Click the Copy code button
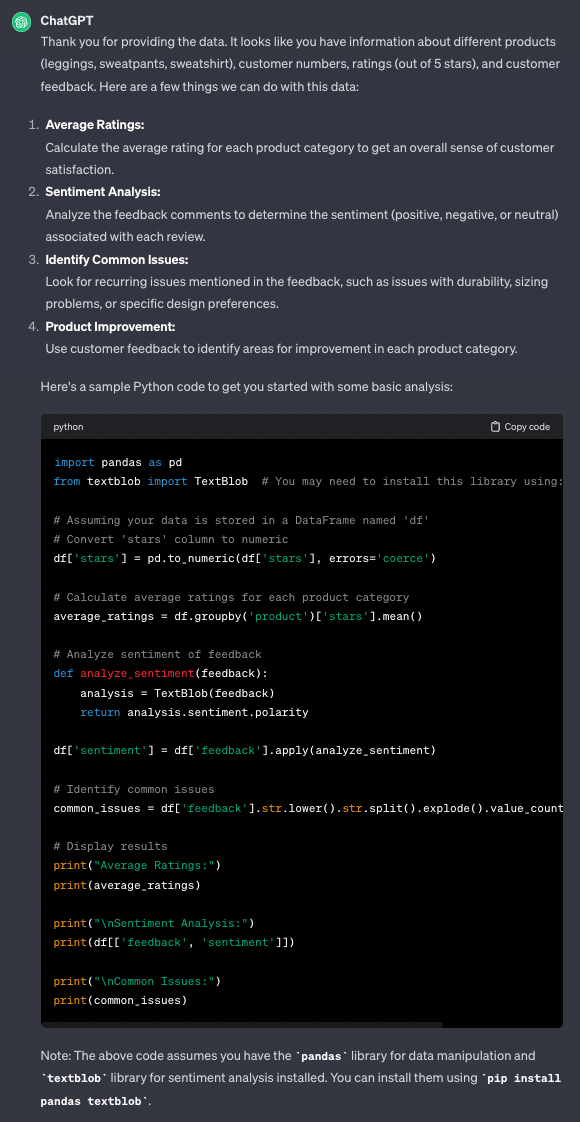580x1122 pixels. tap(520, 426)
